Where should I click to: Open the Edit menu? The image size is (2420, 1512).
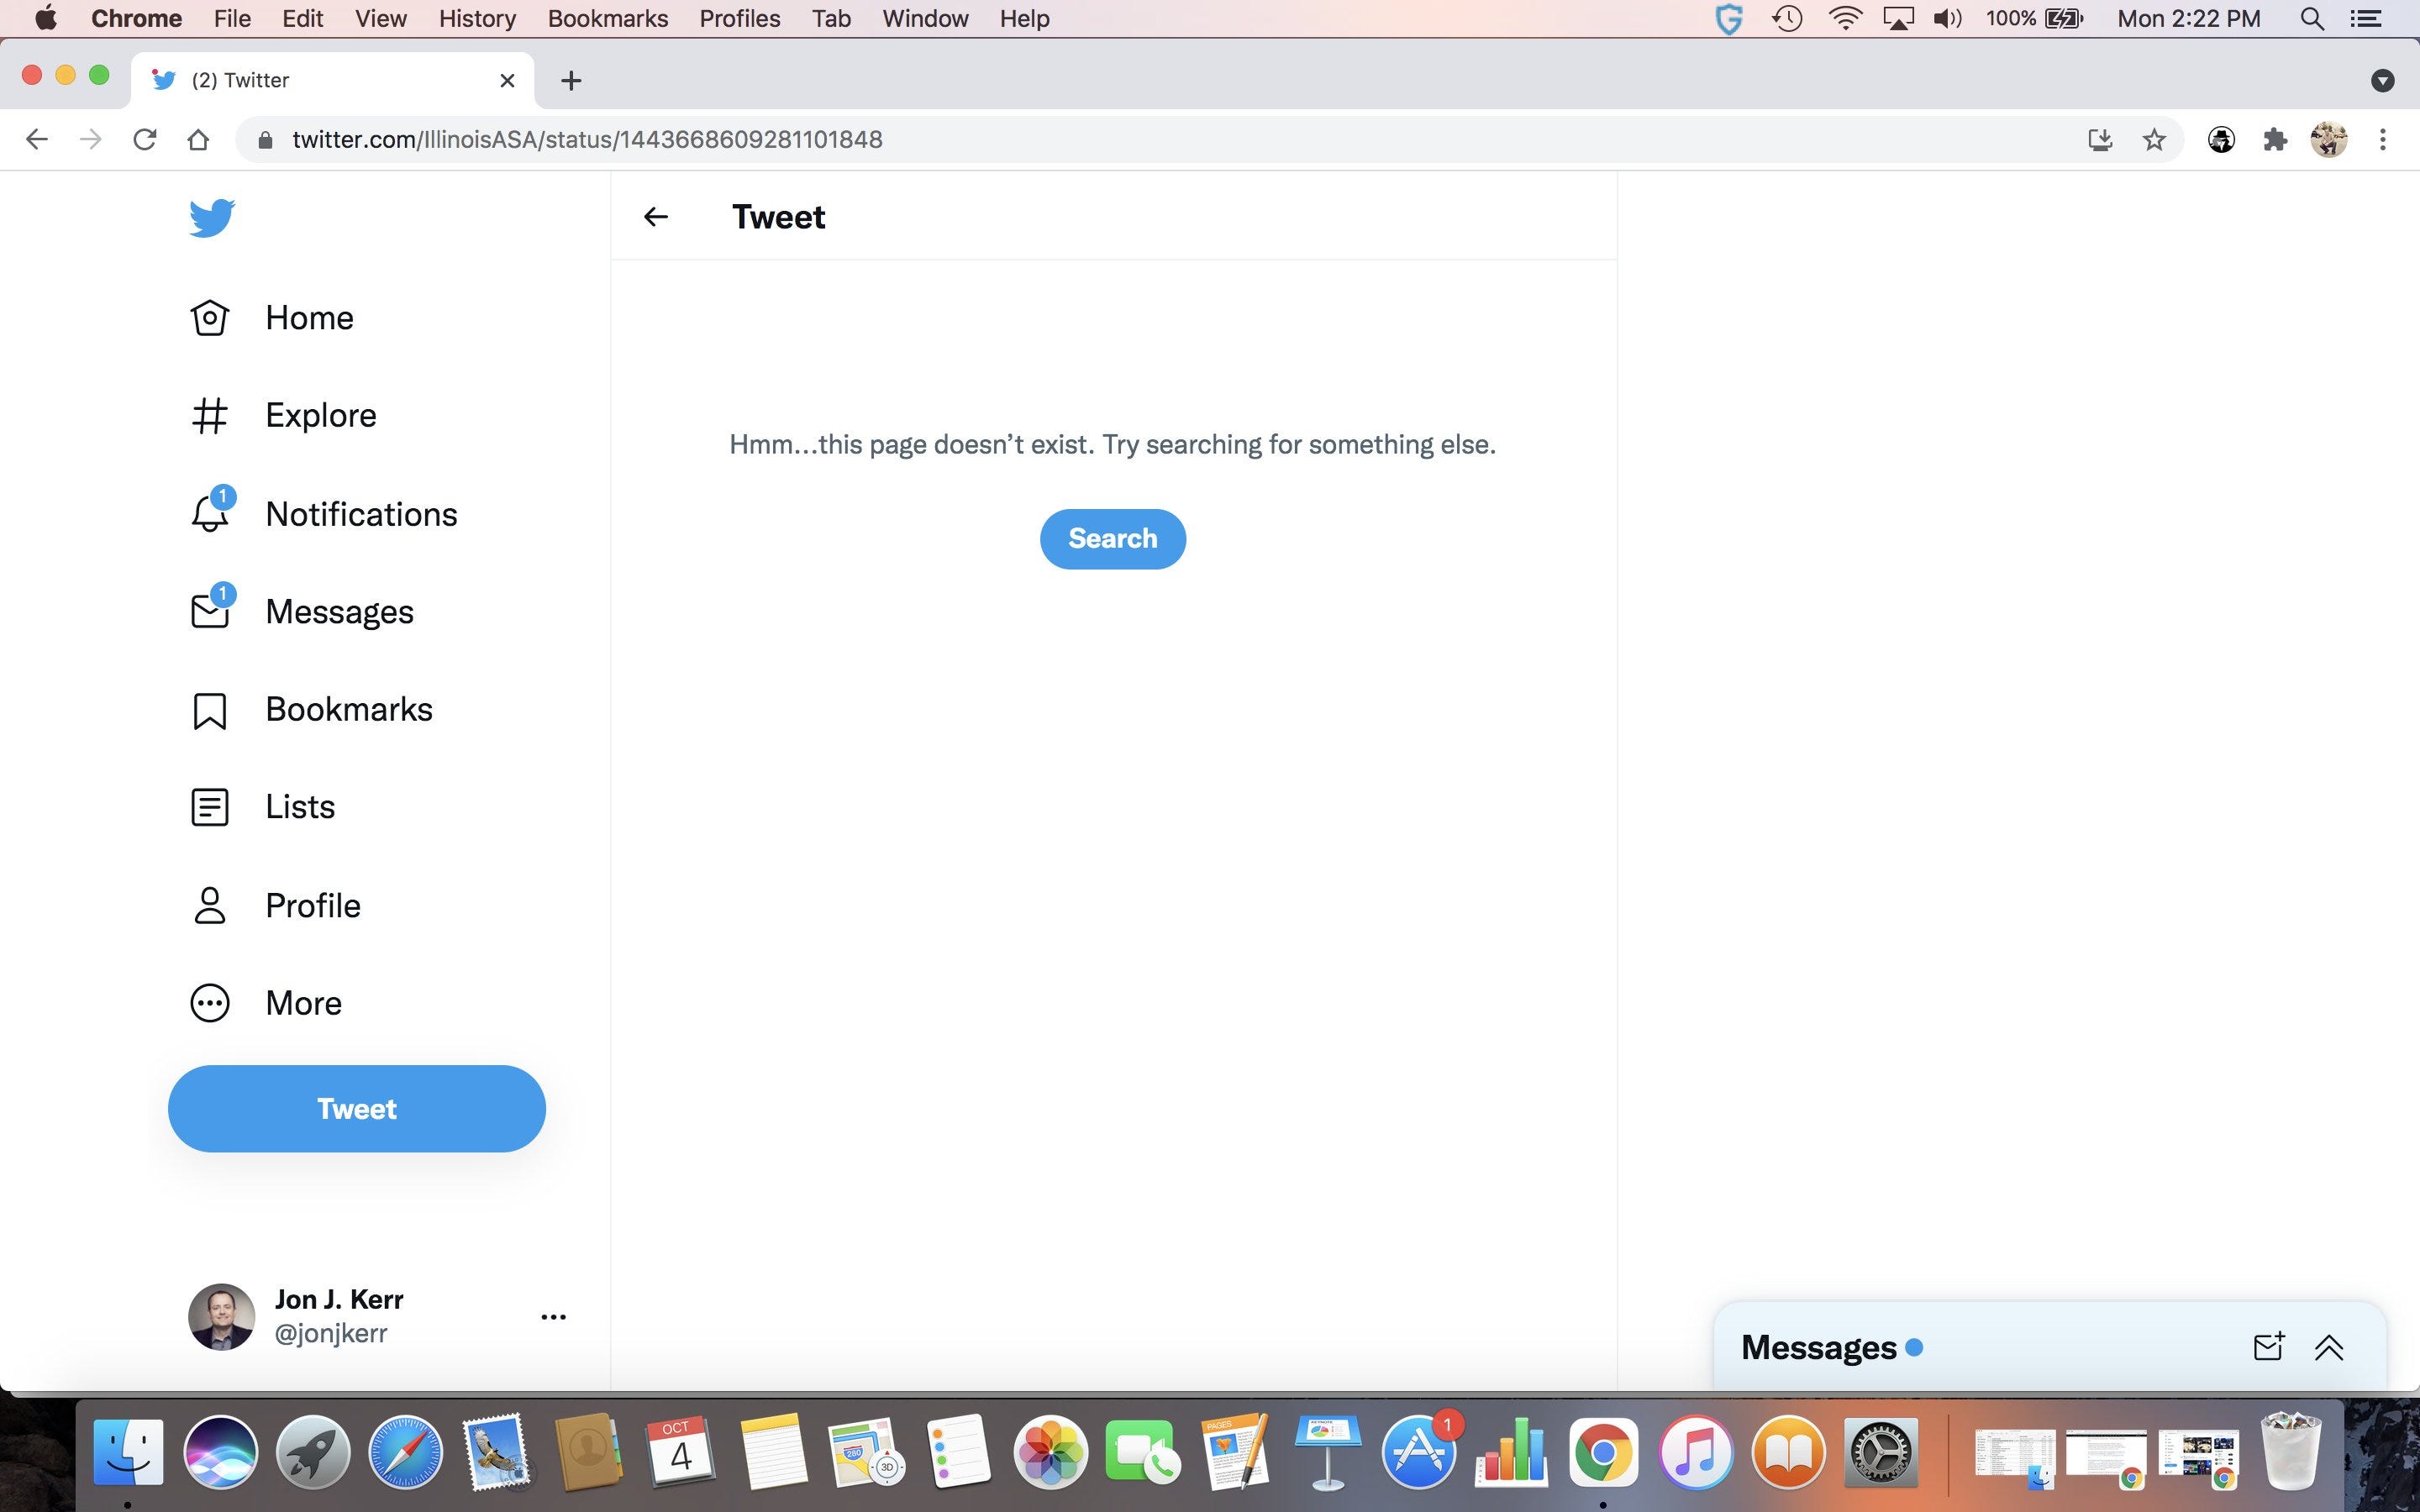click(302, 18)
